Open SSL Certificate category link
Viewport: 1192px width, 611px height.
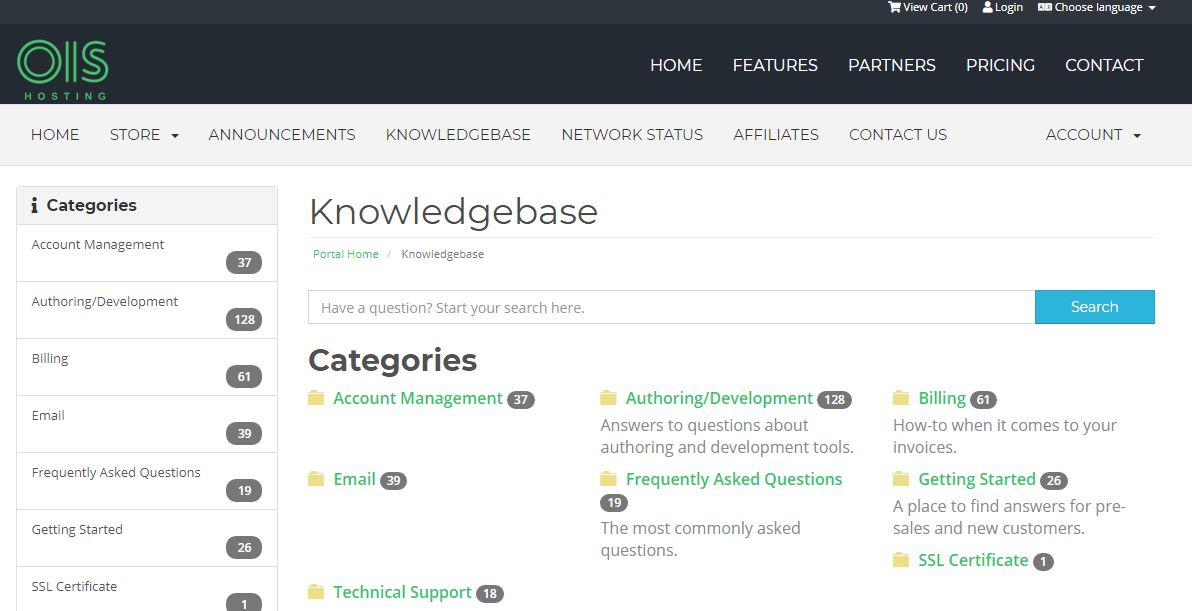[x=973, y=560]
